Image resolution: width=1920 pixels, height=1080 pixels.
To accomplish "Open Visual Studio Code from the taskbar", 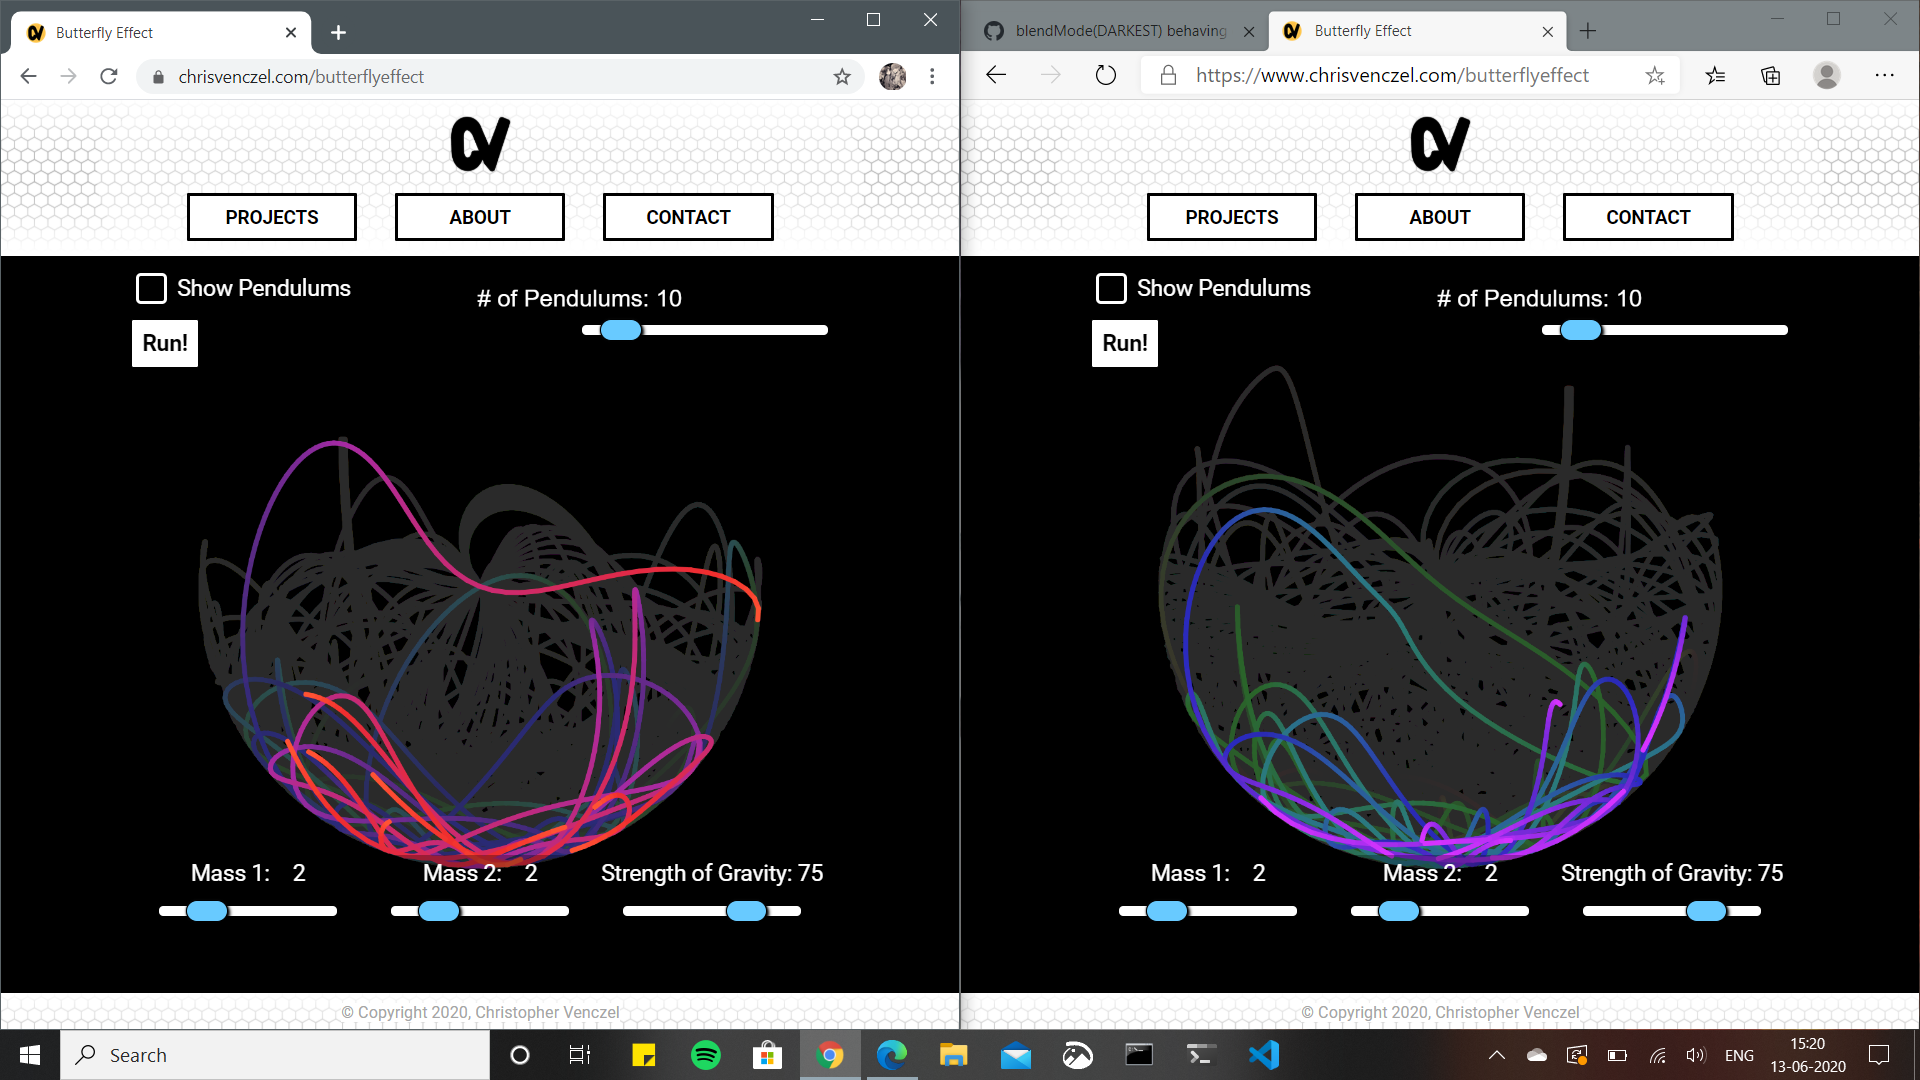I will tap(1265, 1054).
